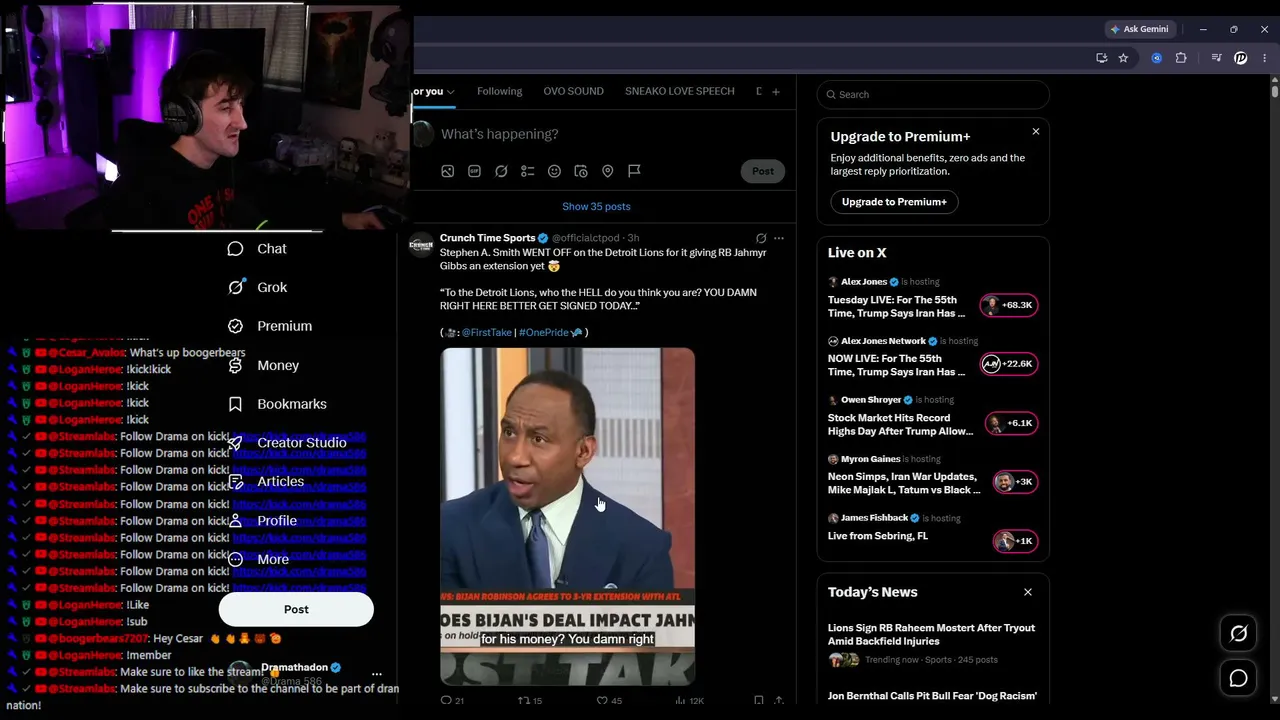Add a new timeline tab with plus
The image size is (1280, 720).
[776, 92]
